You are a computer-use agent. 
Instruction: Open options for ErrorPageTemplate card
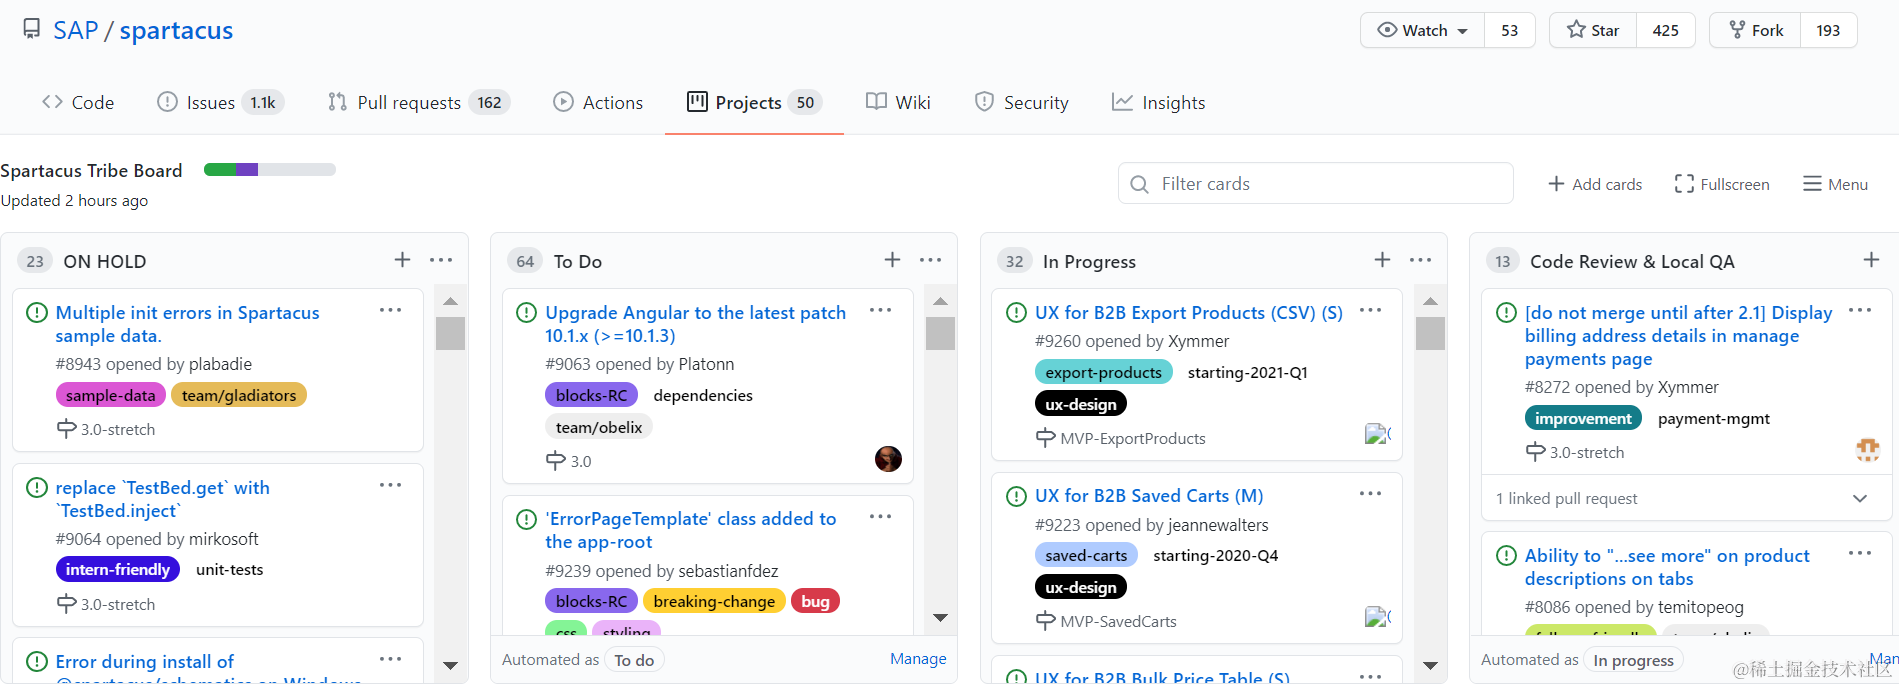click(881, 517)
